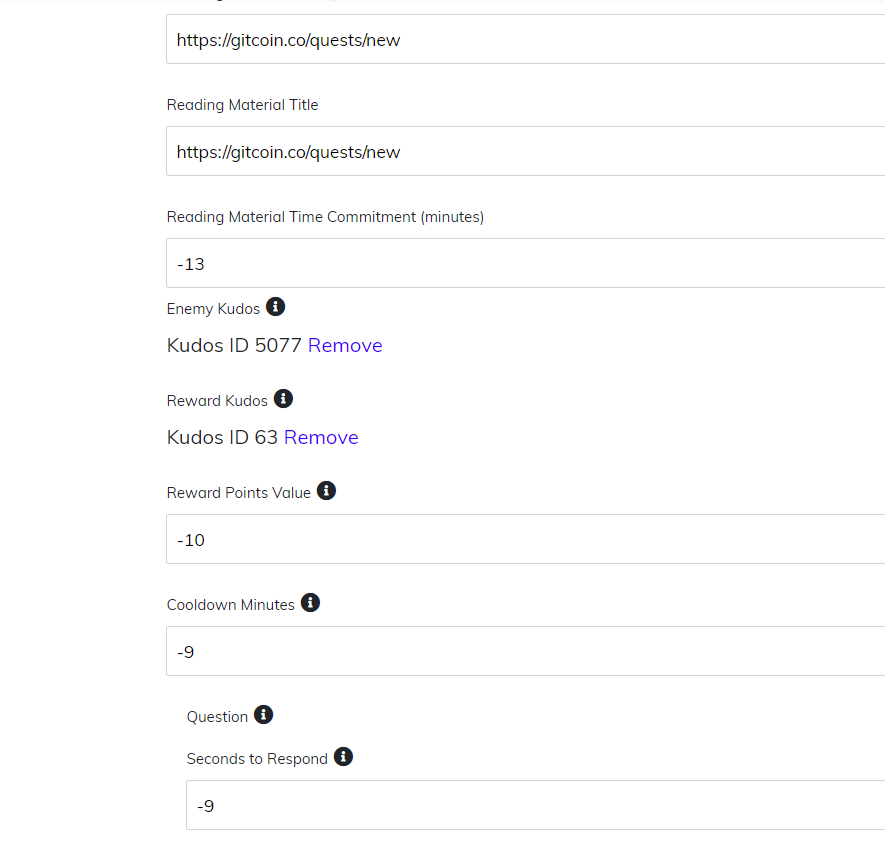The width and height of the screenshot is (885, 844).
Task: Click the info icon beside Seconds to Respond
Action: point(343,757)
